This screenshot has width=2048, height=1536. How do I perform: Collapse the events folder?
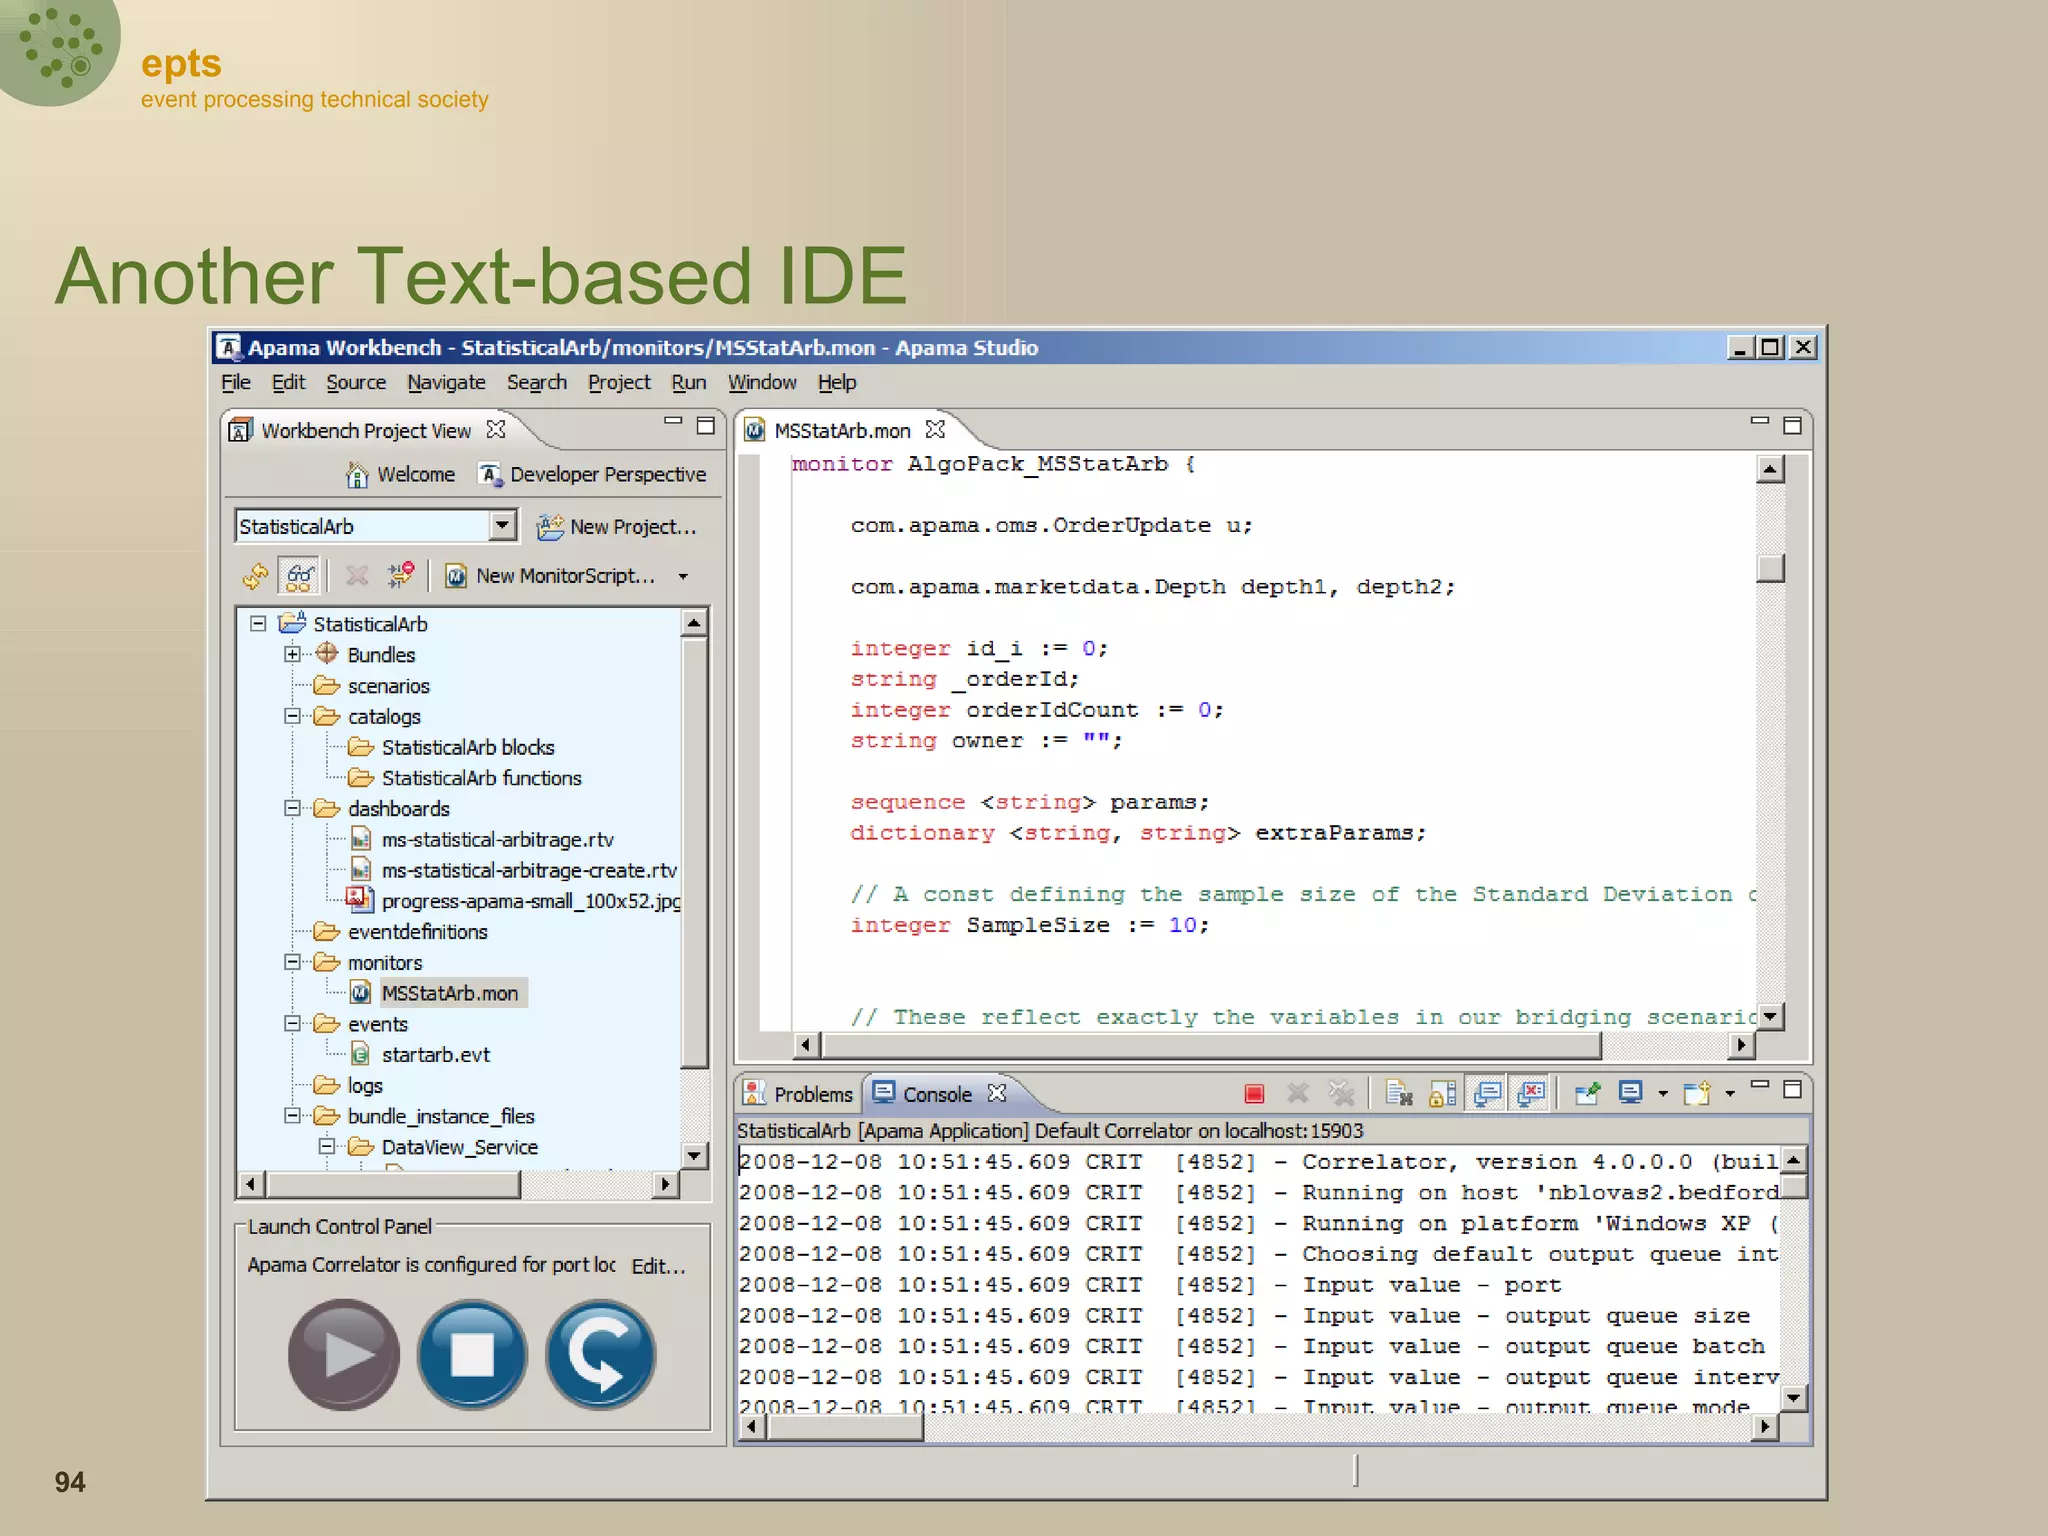pyautogui.click(x=292, y=1023)
